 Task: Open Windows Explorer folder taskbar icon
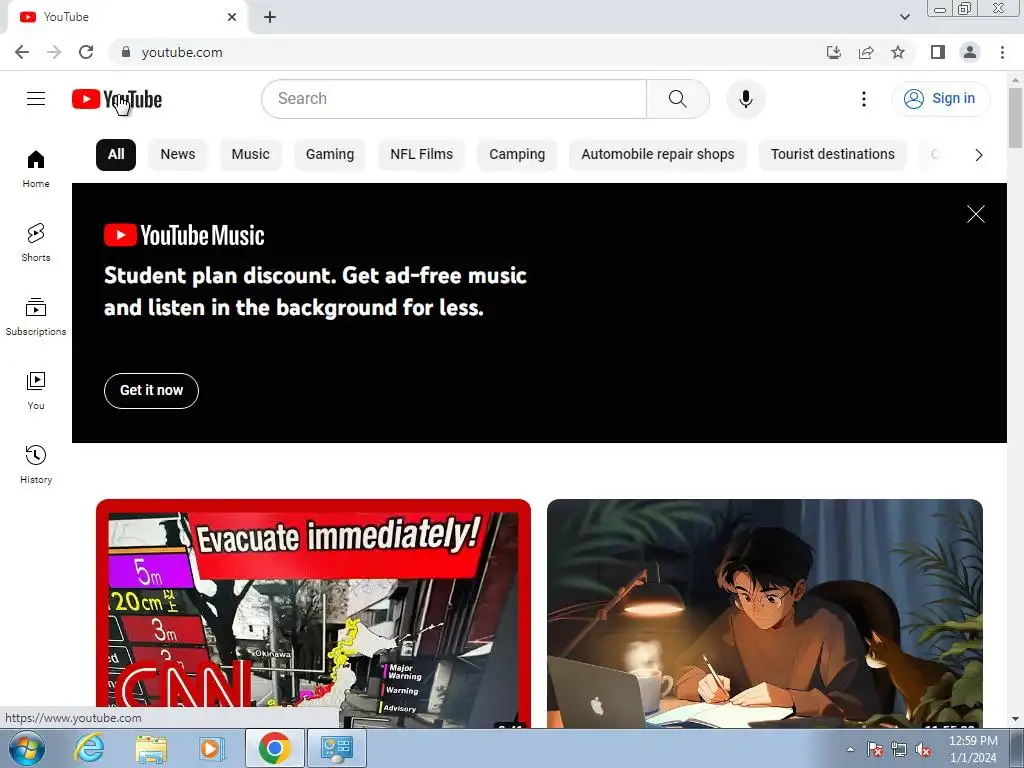tap(151, 748)
